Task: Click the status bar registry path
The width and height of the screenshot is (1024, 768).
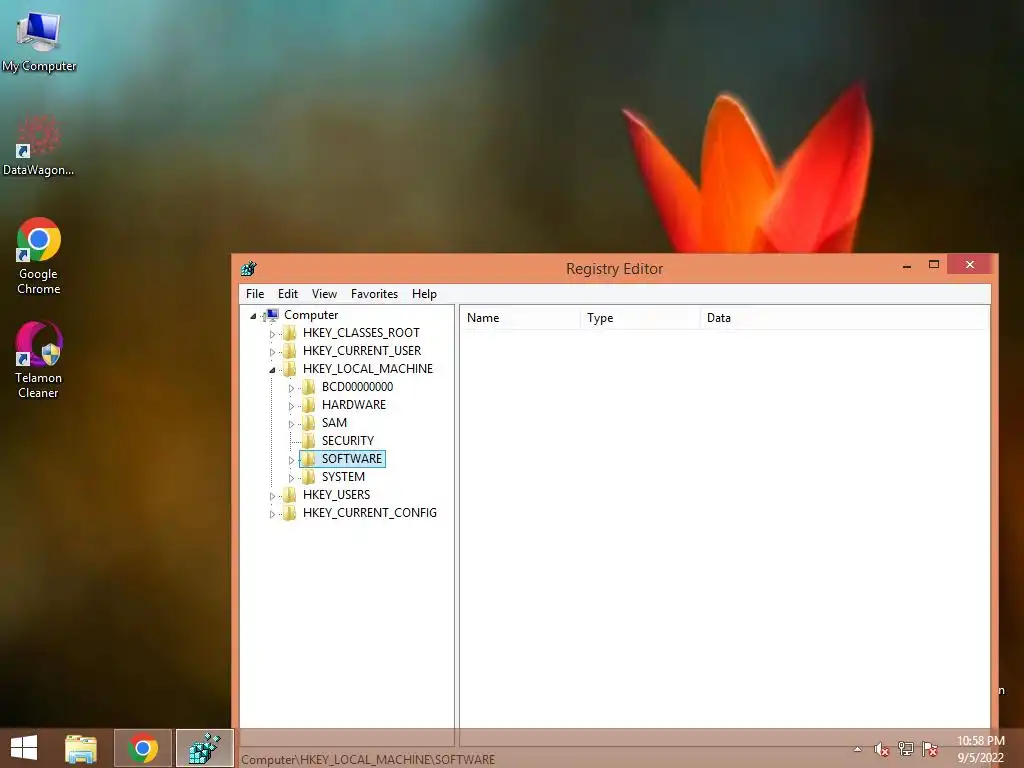Action: click(368, 760)
